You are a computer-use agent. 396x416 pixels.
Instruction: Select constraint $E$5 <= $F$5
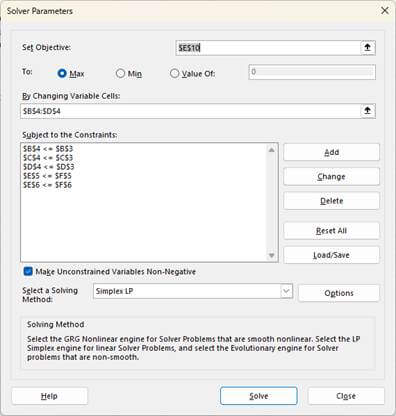point(47,176)
